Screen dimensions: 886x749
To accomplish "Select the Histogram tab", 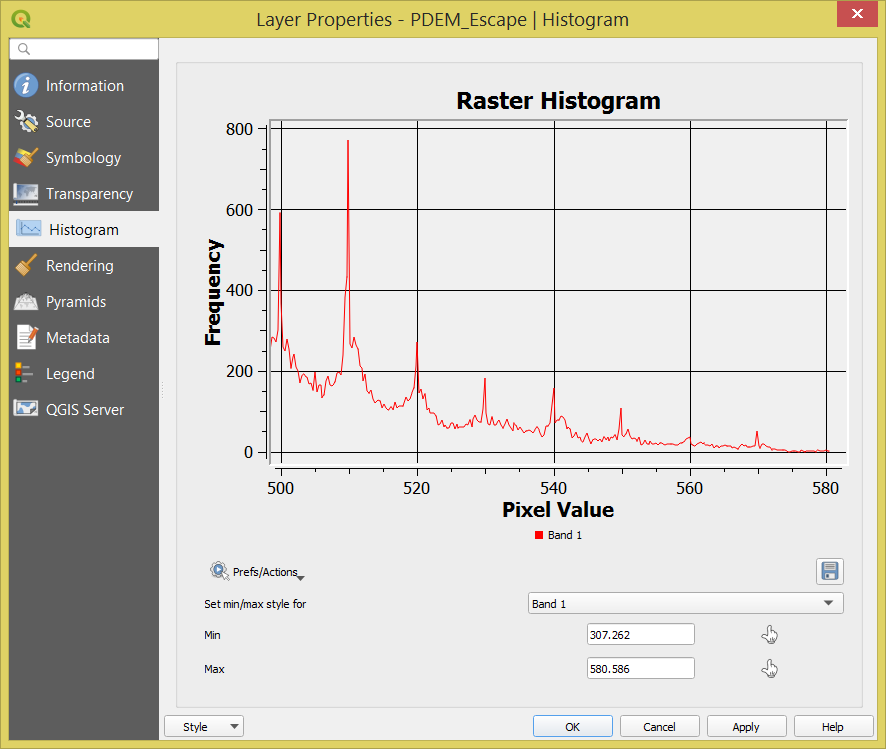I will coord(84,229).
